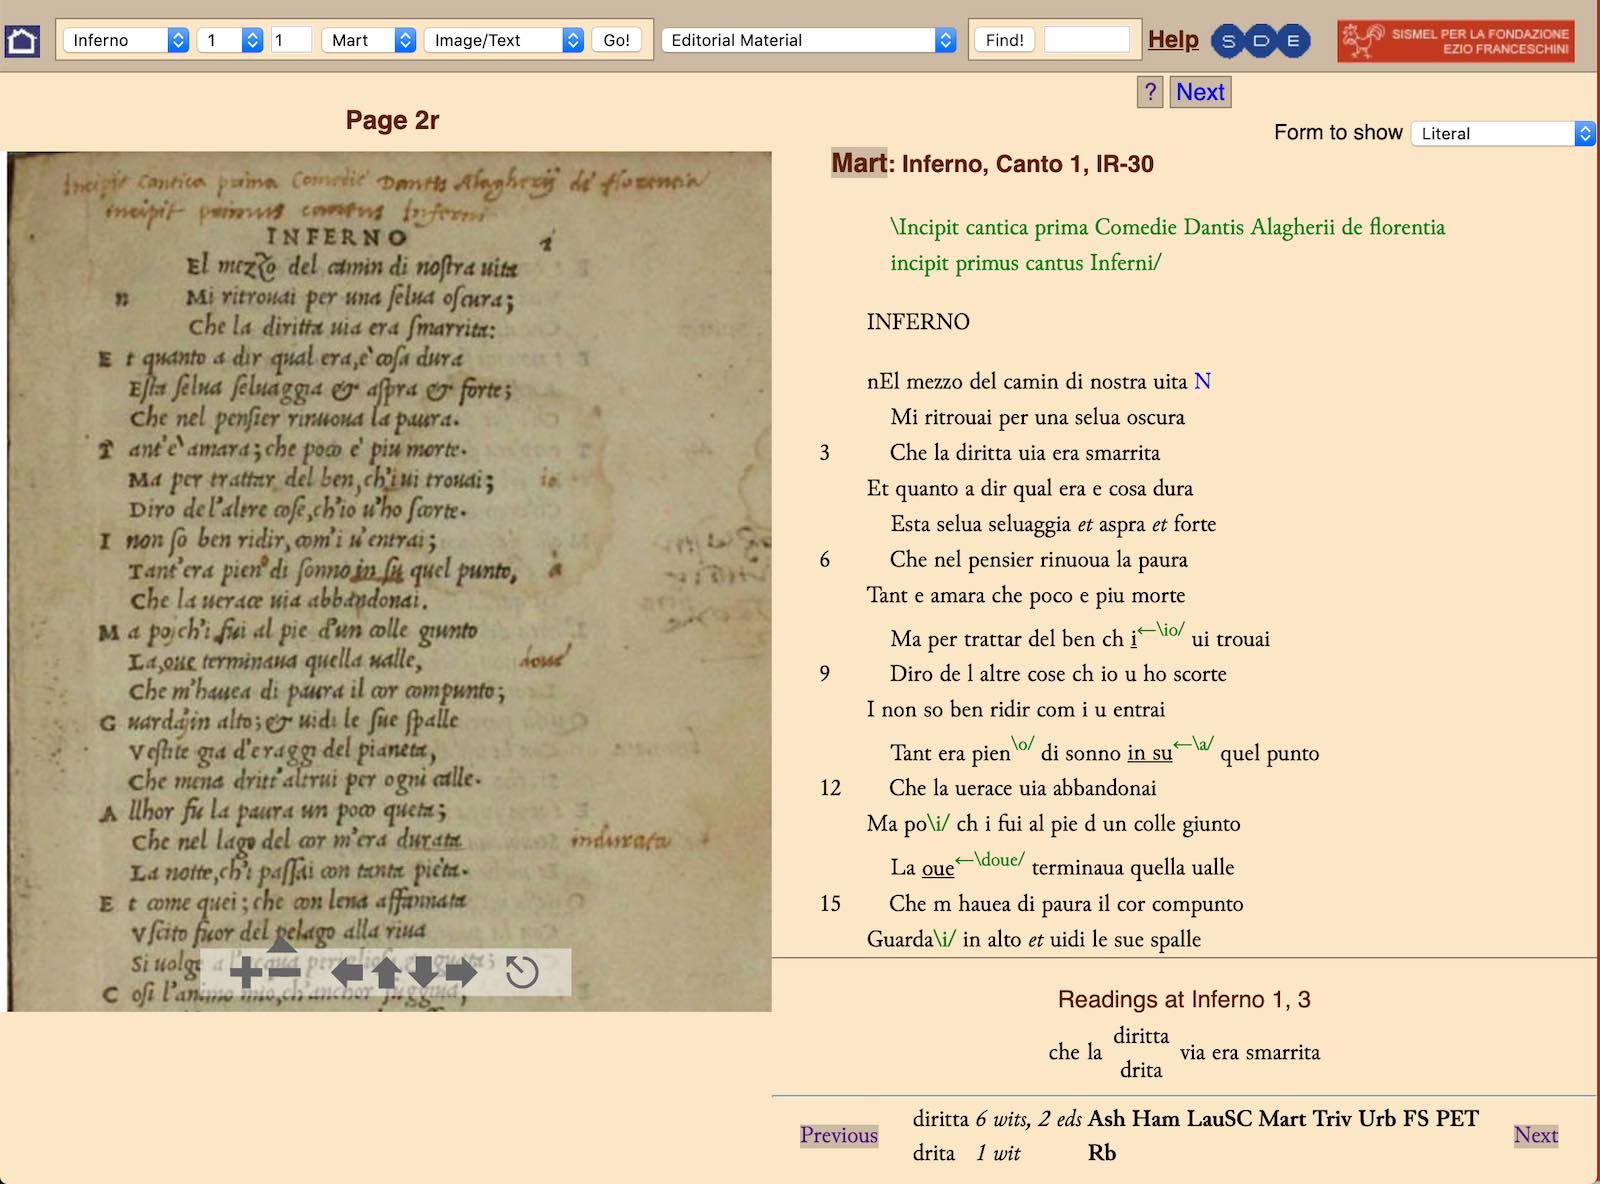Click 'Readings at Inferno 1, 3' heading
This screenshot has width=1600, height=1184.
1184,999
